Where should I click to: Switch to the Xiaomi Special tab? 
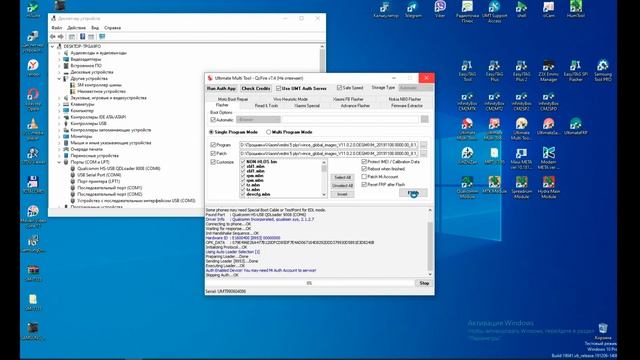(x=307, y=106)
